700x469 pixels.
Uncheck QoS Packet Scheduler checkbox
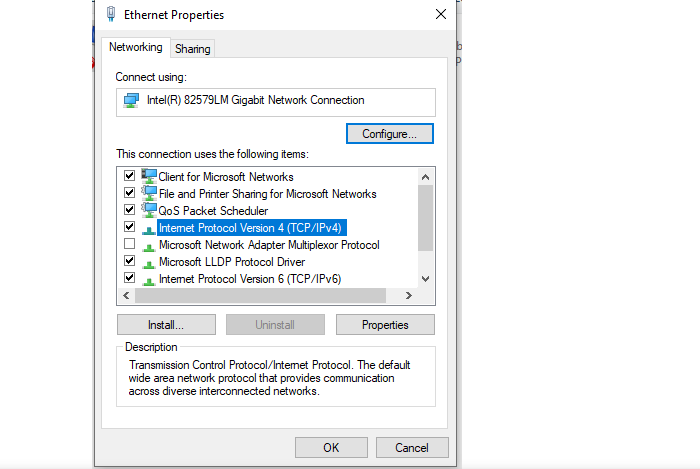[129, 209]
